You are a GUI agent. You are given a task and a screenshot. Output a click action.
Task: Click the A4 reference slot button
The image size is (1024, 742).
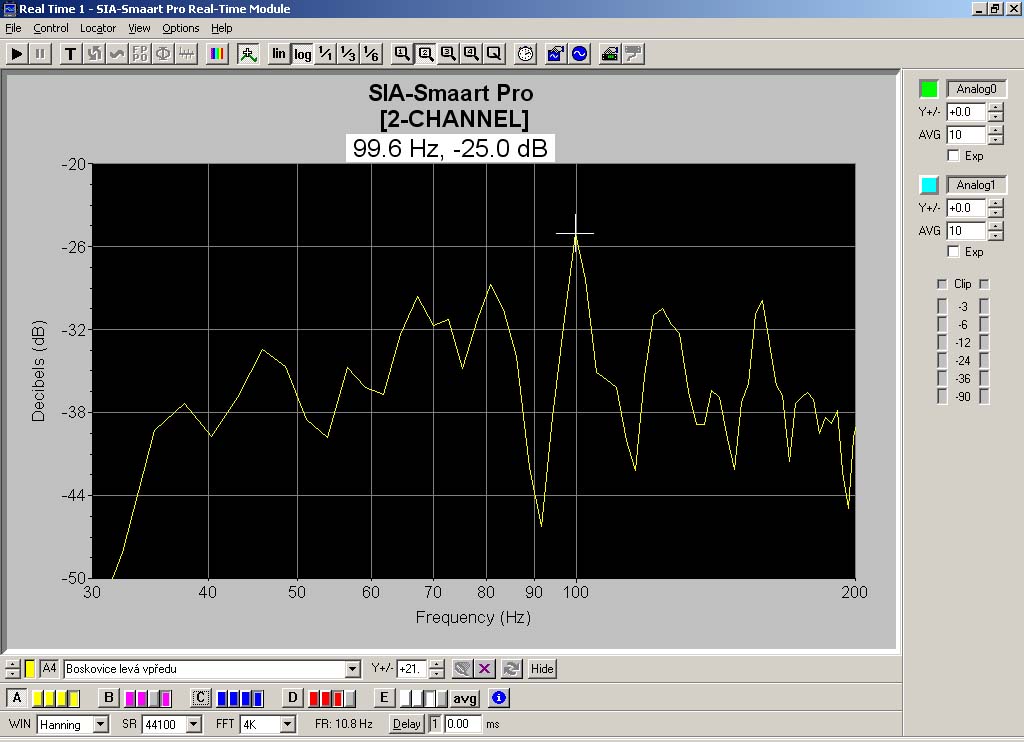pos(49,668)
